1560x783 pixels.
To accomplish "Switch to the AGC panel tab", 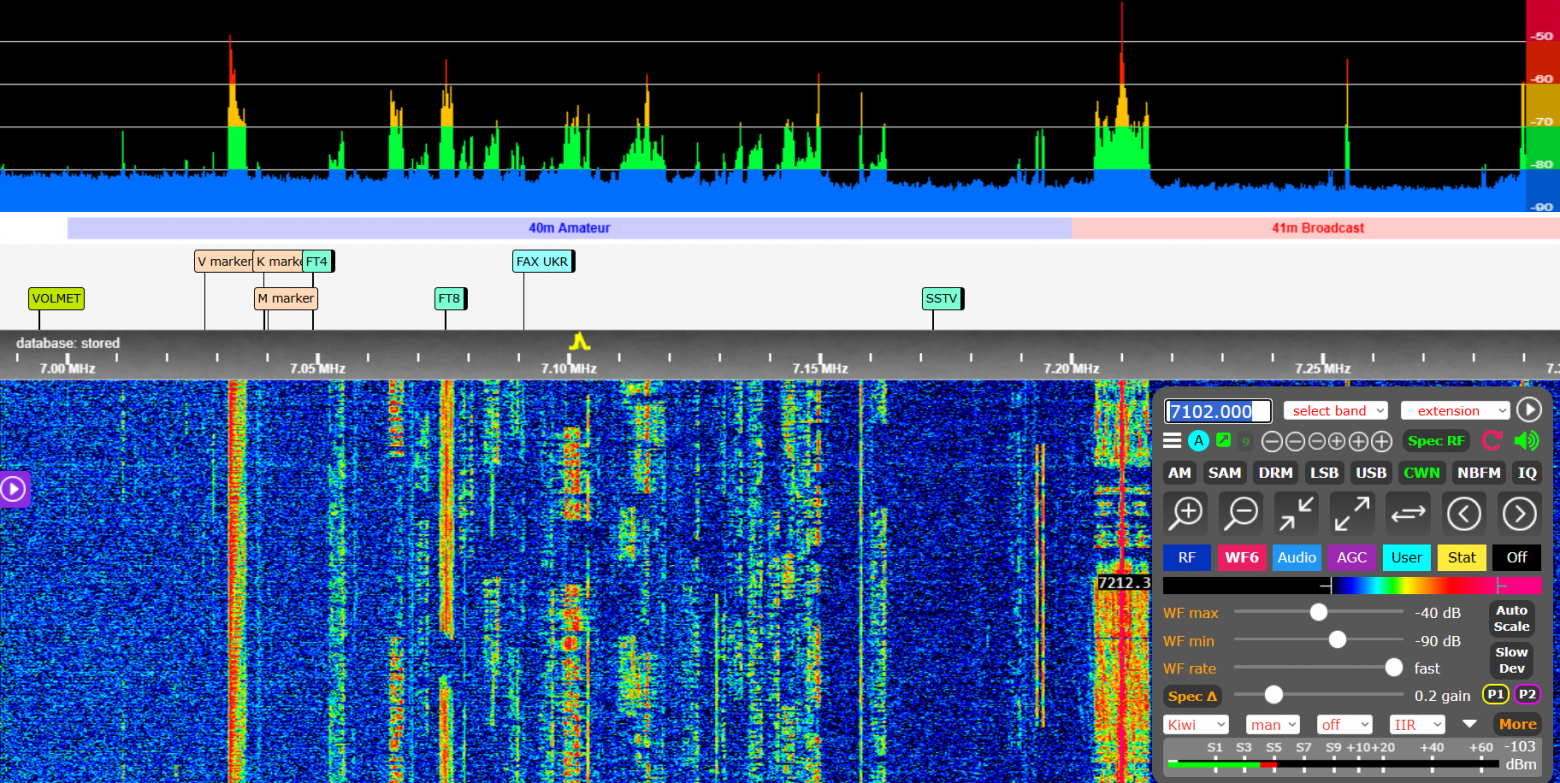I will click(1352, 557).
